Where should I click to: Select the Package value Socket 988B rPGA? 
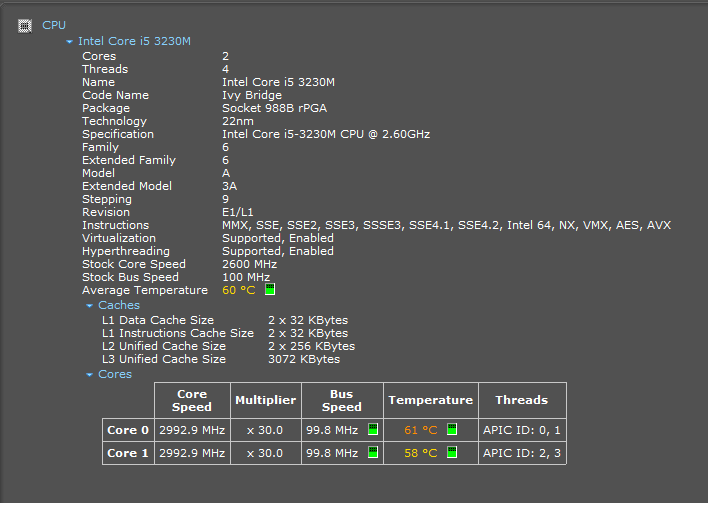click(274, 108)
